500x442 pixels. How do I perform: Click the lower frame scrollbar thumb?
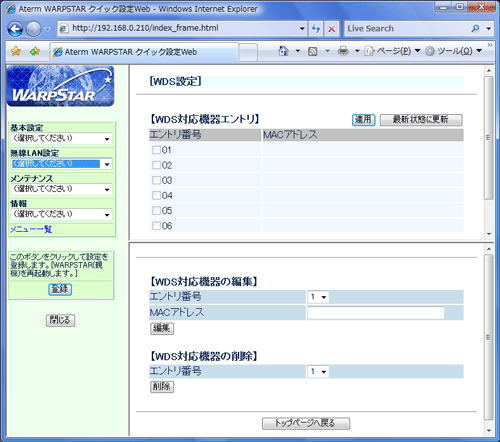pyautogui.click(x=488, y=337)
